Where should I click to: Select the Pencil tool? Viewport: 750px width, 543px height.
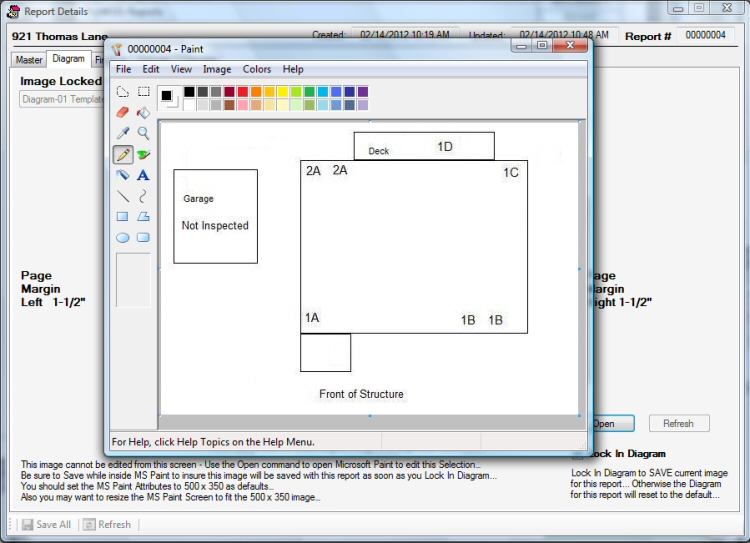pyautogui.click(x=123, y=154)
